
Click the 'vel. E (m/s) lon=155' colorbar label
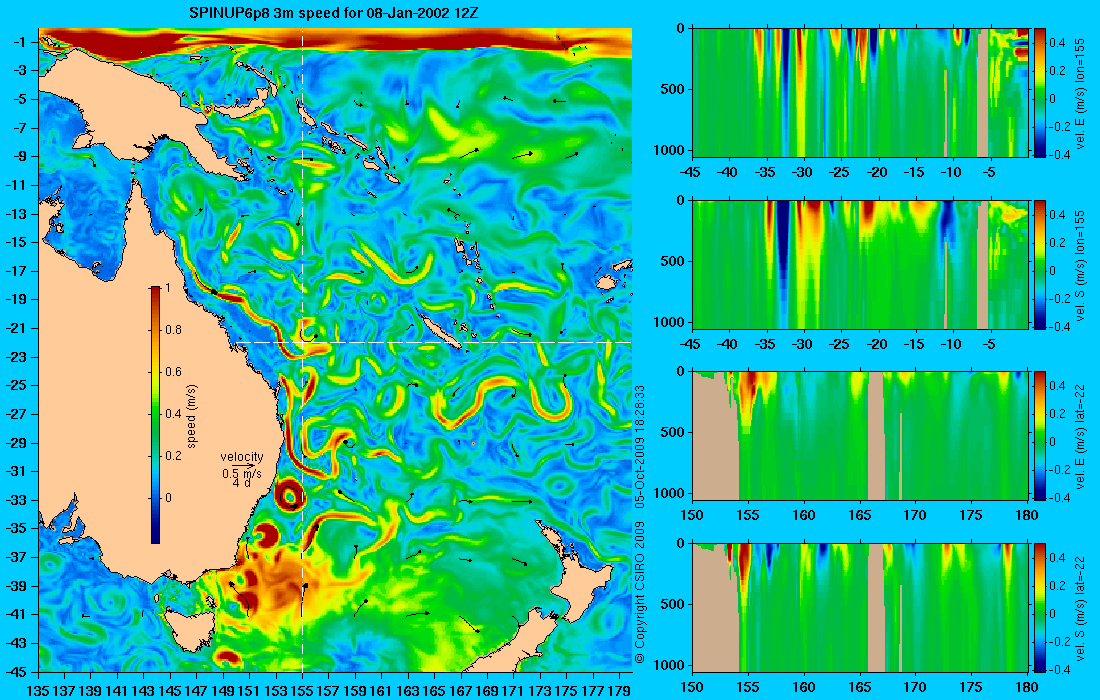point(1080,93)
